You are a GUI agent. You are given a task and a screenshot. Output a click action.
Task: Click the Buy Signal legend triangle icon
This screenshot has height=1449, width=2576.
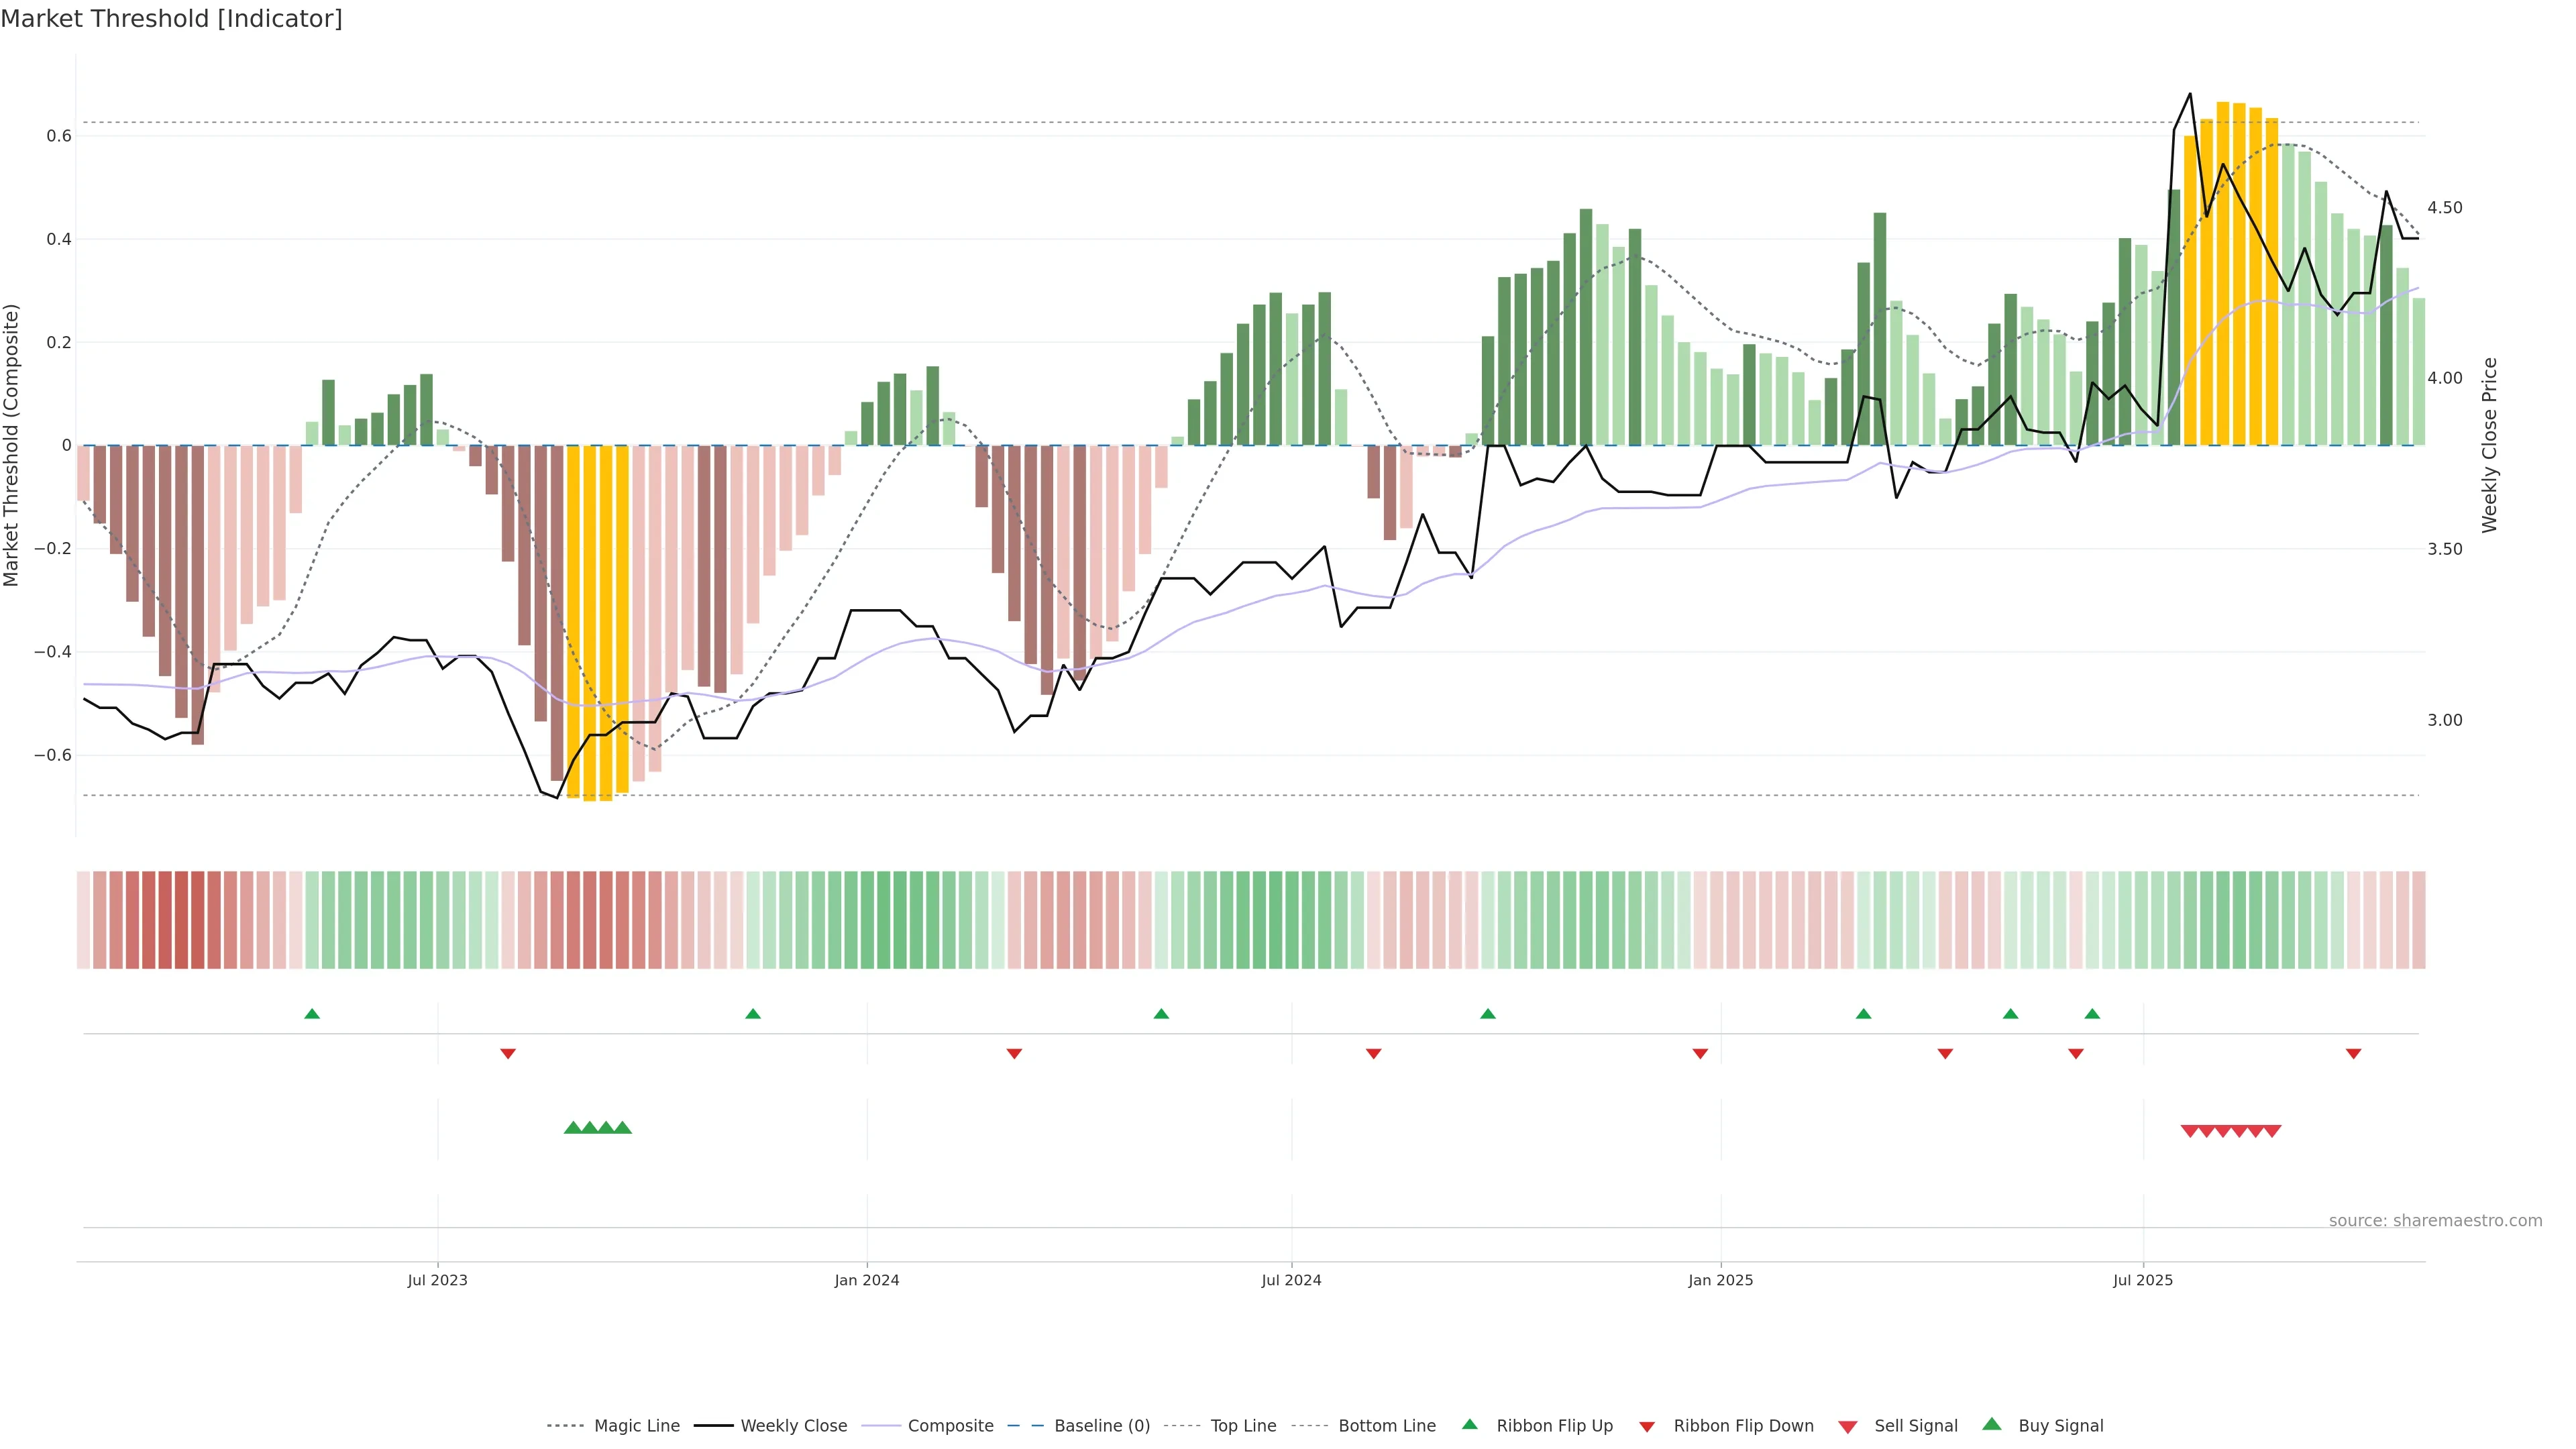coord(1991,1424)
